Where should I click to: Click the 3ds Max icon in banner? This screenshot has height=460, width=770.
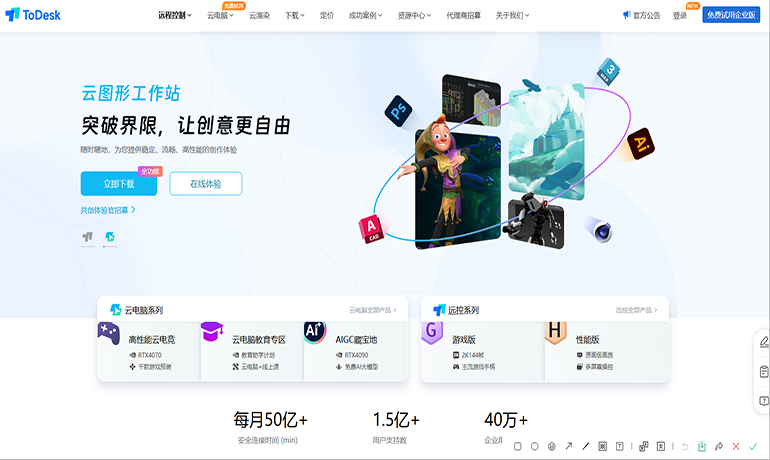pos(608,72)
